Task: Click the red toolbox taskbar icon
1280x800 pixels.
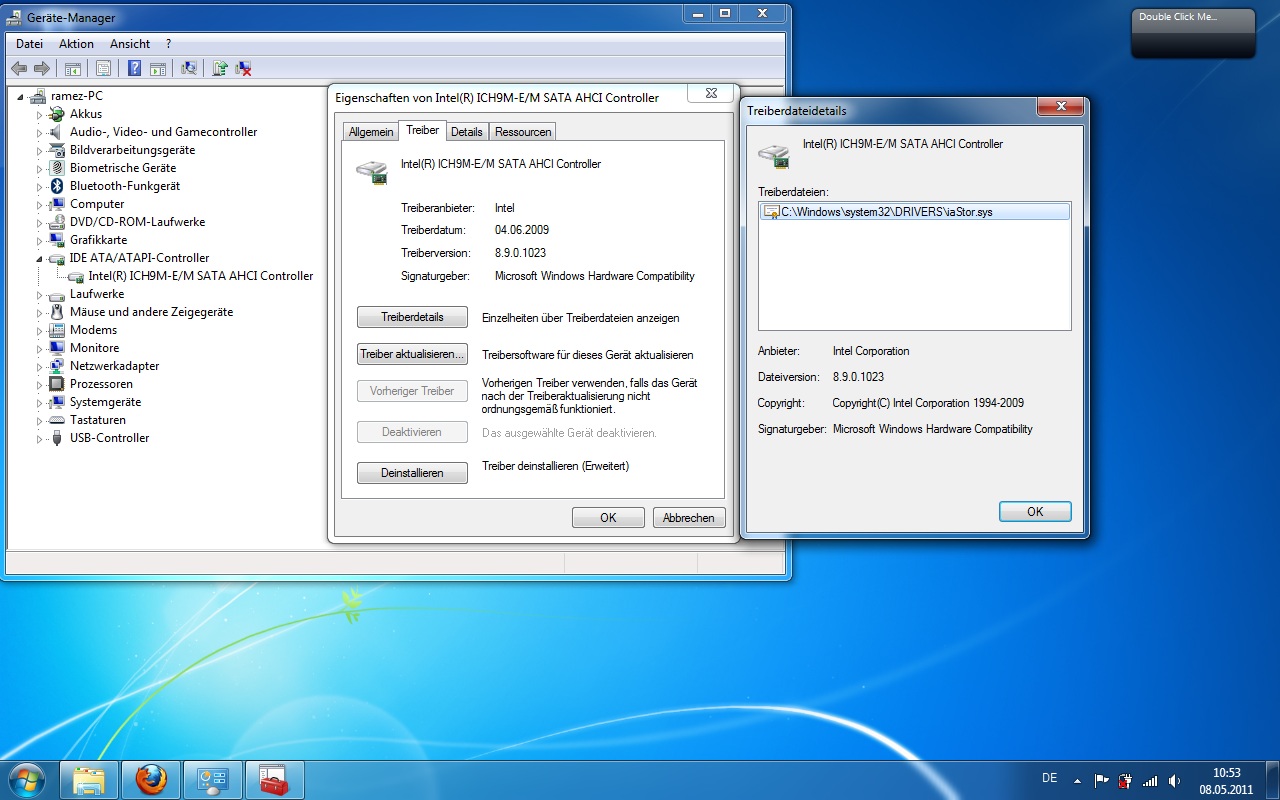Action: [x=273, y=779]
